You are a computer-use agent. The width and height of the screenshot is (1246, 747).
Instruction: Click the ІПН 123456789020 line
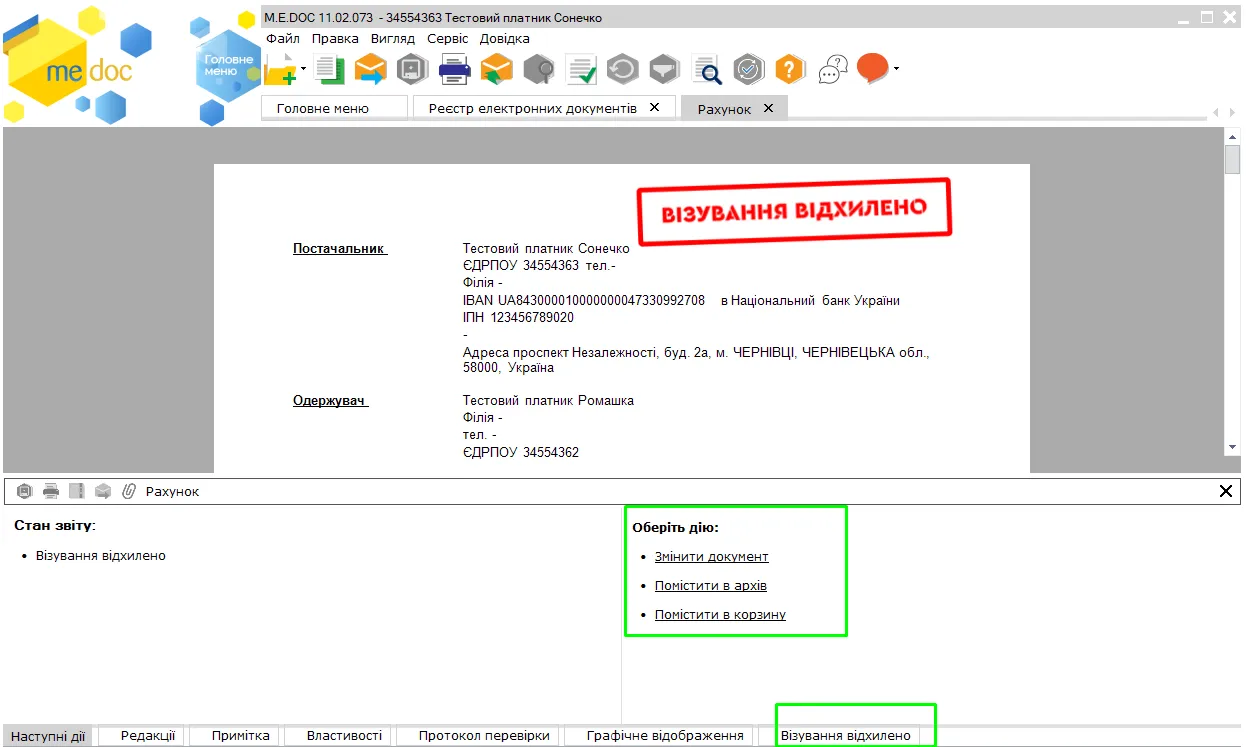click(x=518, y=318)
